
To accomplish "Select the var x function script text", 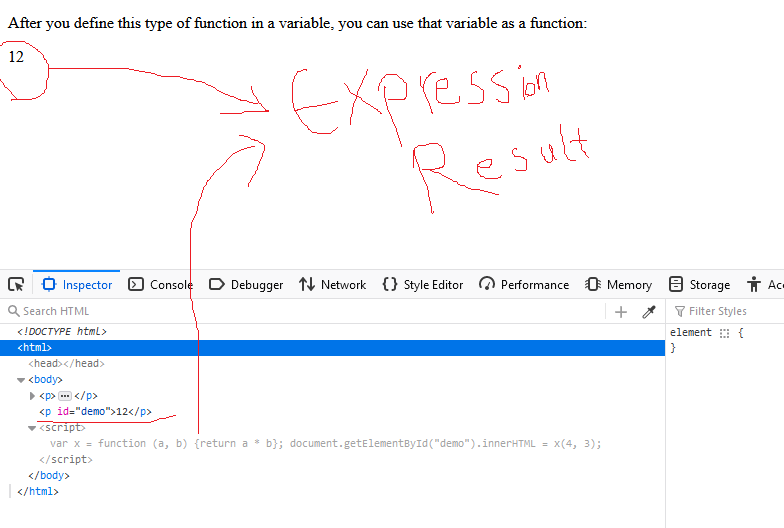I will pos(325,444).
